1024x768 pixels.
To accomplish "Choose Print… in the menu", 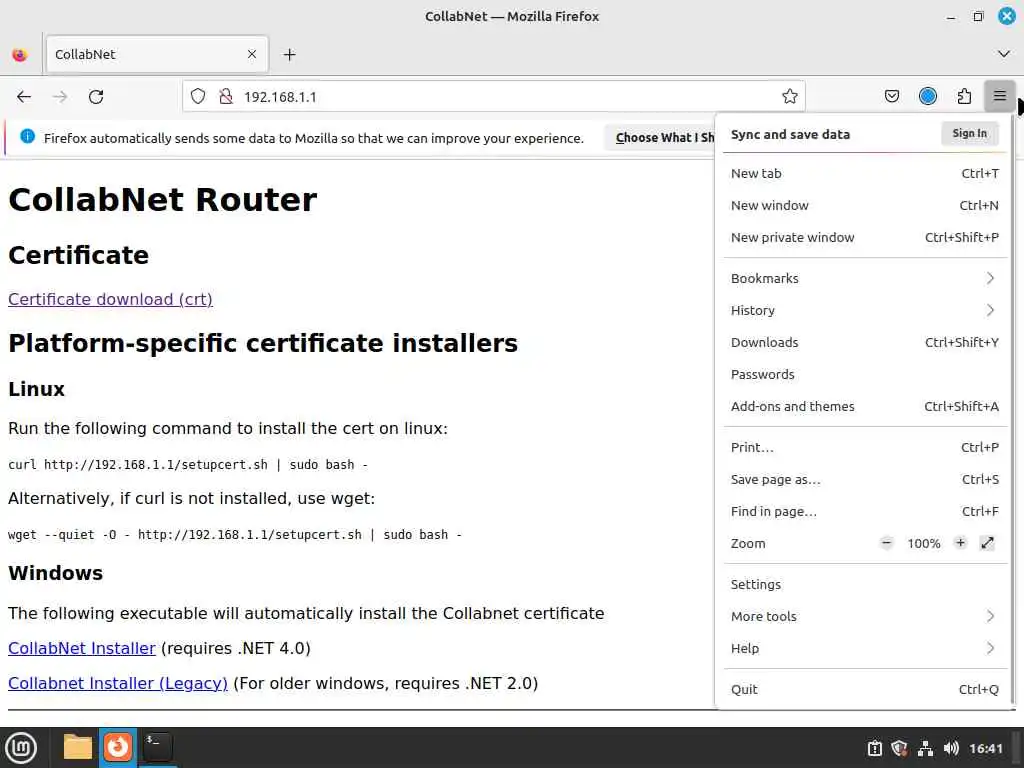I will [865, 447].
